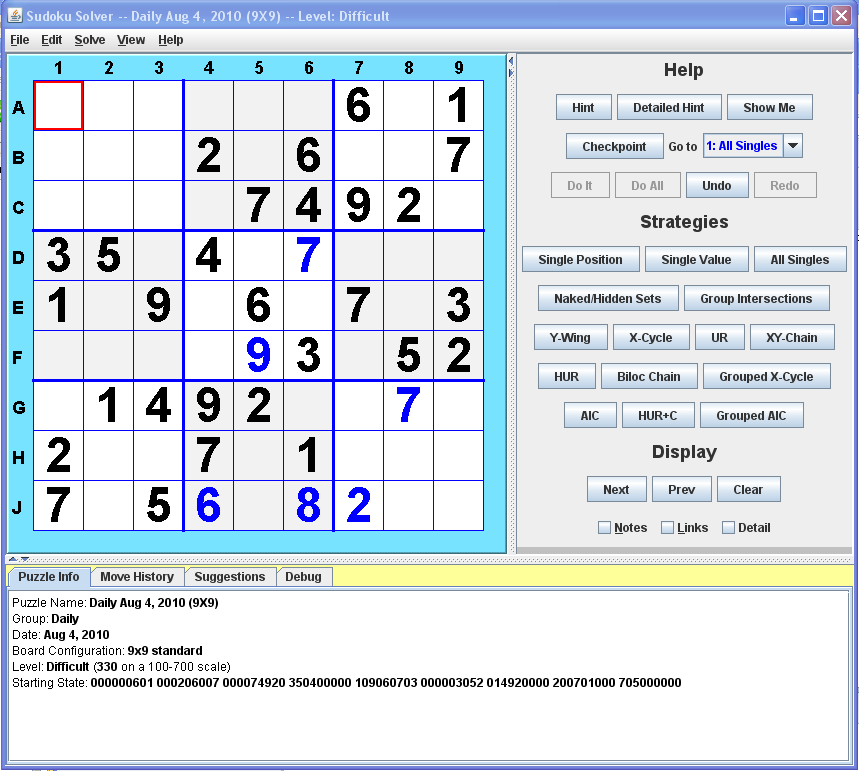
Task: Click the Do It button
Action: [x=580, y=185]
